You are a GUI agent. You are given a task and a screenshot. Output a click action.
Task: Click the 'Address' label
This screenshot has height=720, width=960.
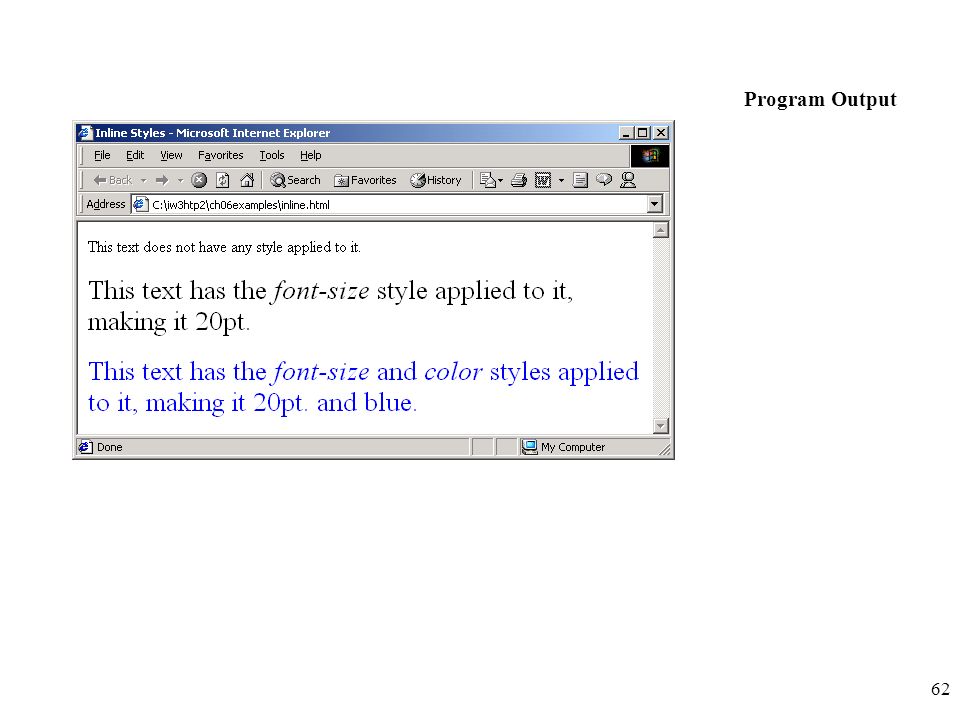[x=105, y=204]
